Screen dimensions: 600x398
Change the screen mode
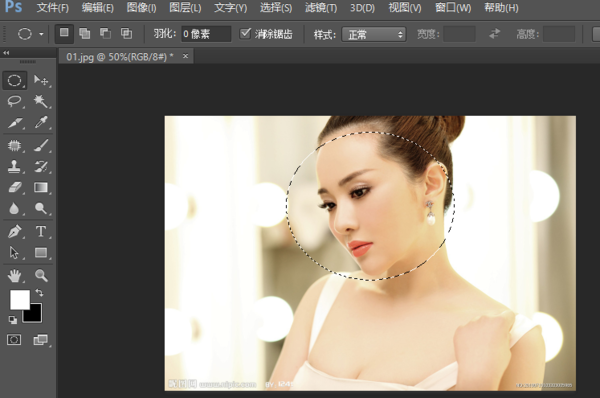coord(40,339)
